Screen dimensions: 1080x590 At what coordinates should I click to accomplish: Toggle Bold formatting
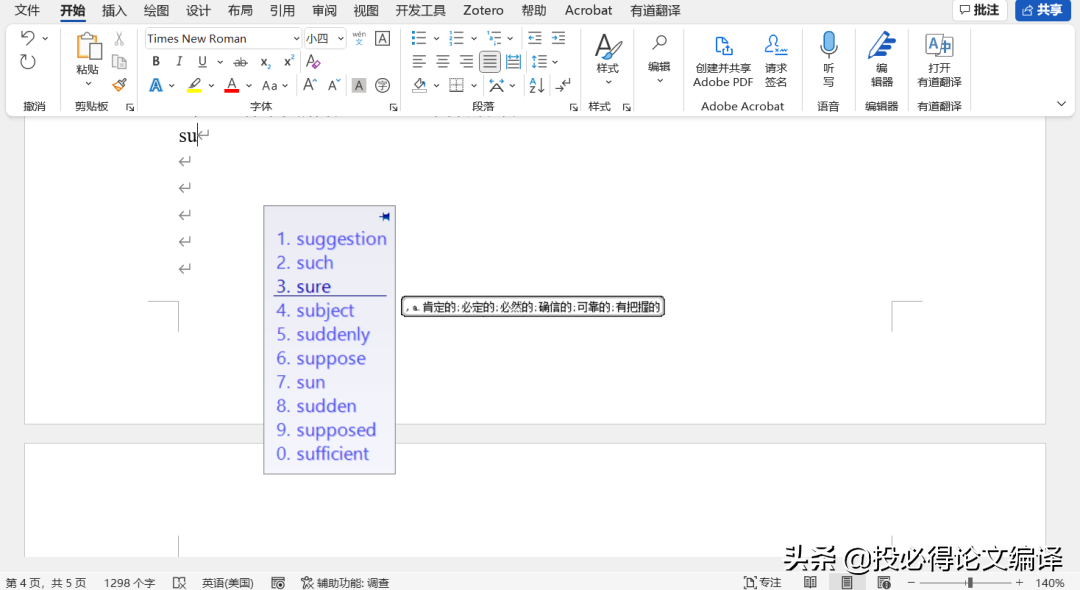[x=156, y=62]
